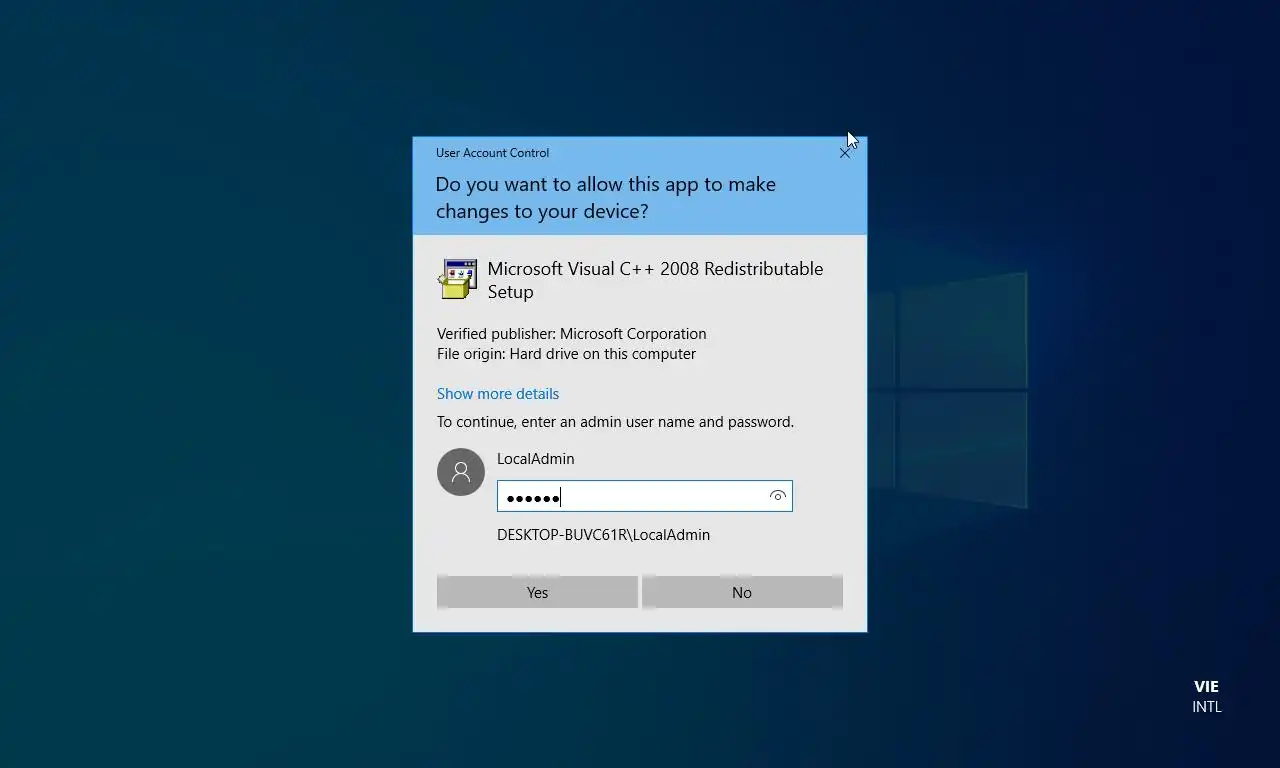
Task: Close the User Account Control dialog
Action: click(x=845, y=153)
